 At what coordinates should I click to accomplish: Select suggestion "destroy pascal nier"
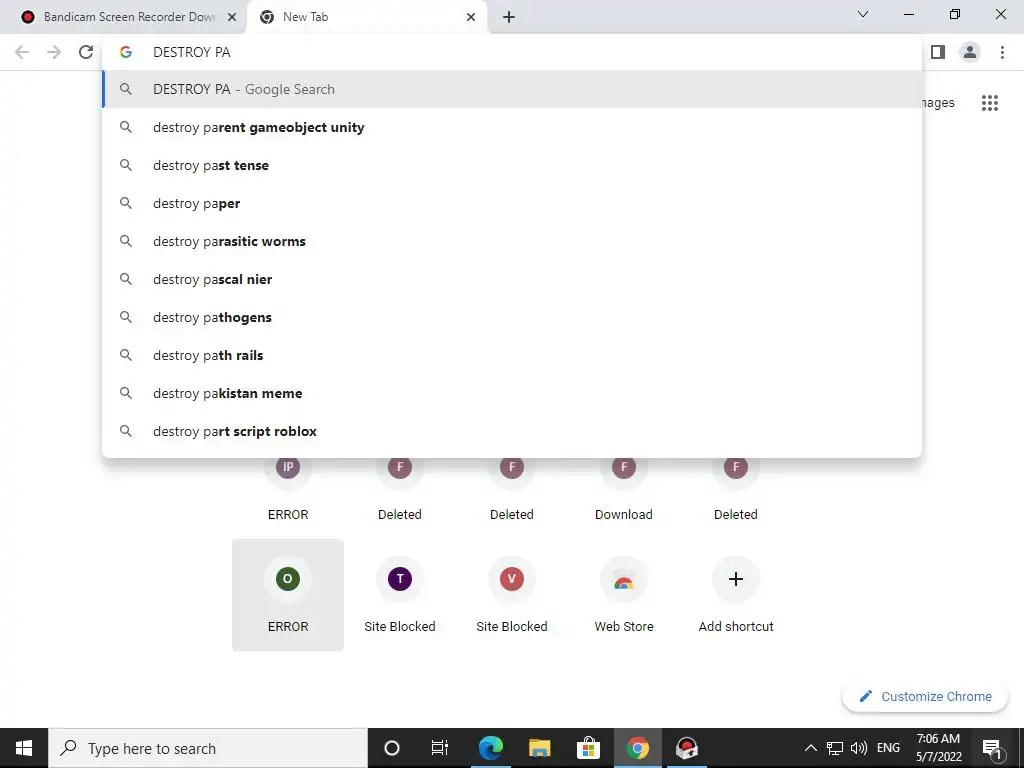[512, 280]
